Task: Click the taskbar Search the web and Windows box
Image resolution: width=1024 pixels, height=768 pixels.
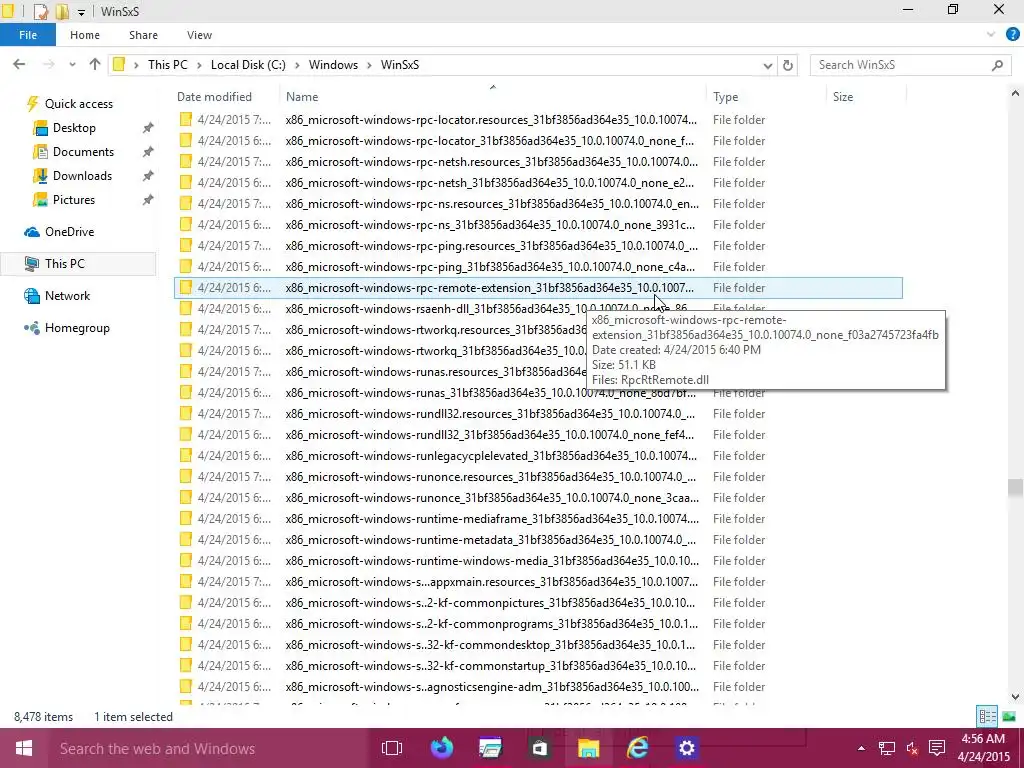Action: (209, 748)
